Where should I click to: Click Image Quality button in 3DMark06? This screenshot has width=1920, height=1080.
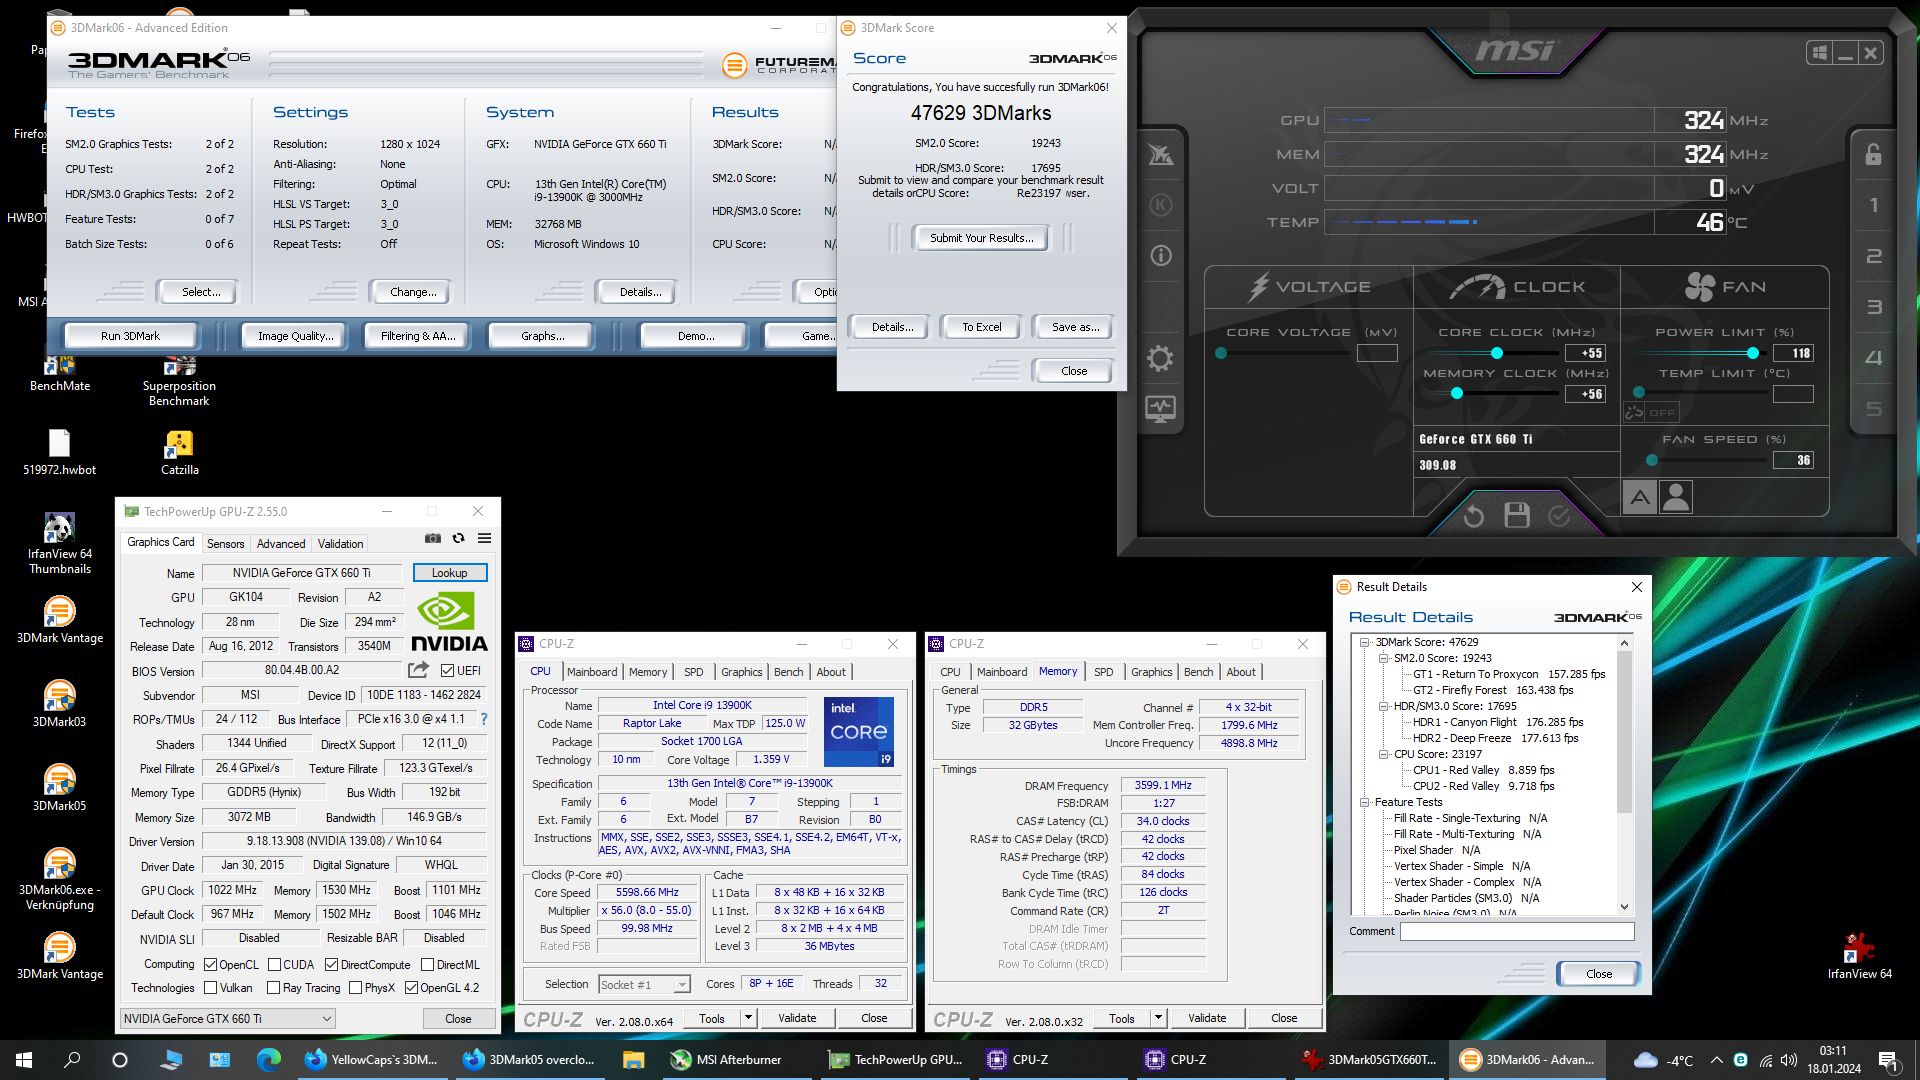[295, 336]
